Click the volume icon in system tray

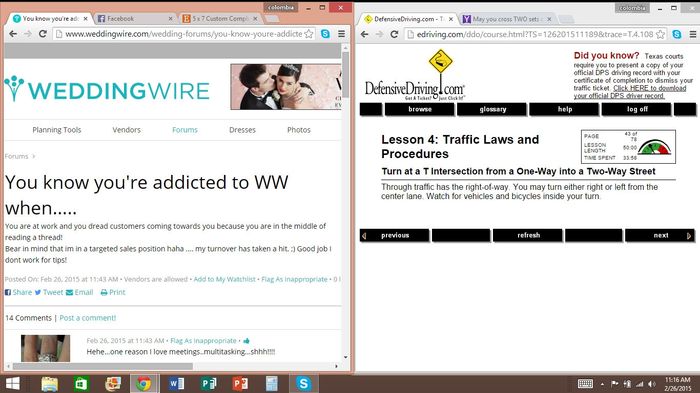coord(652,384)
